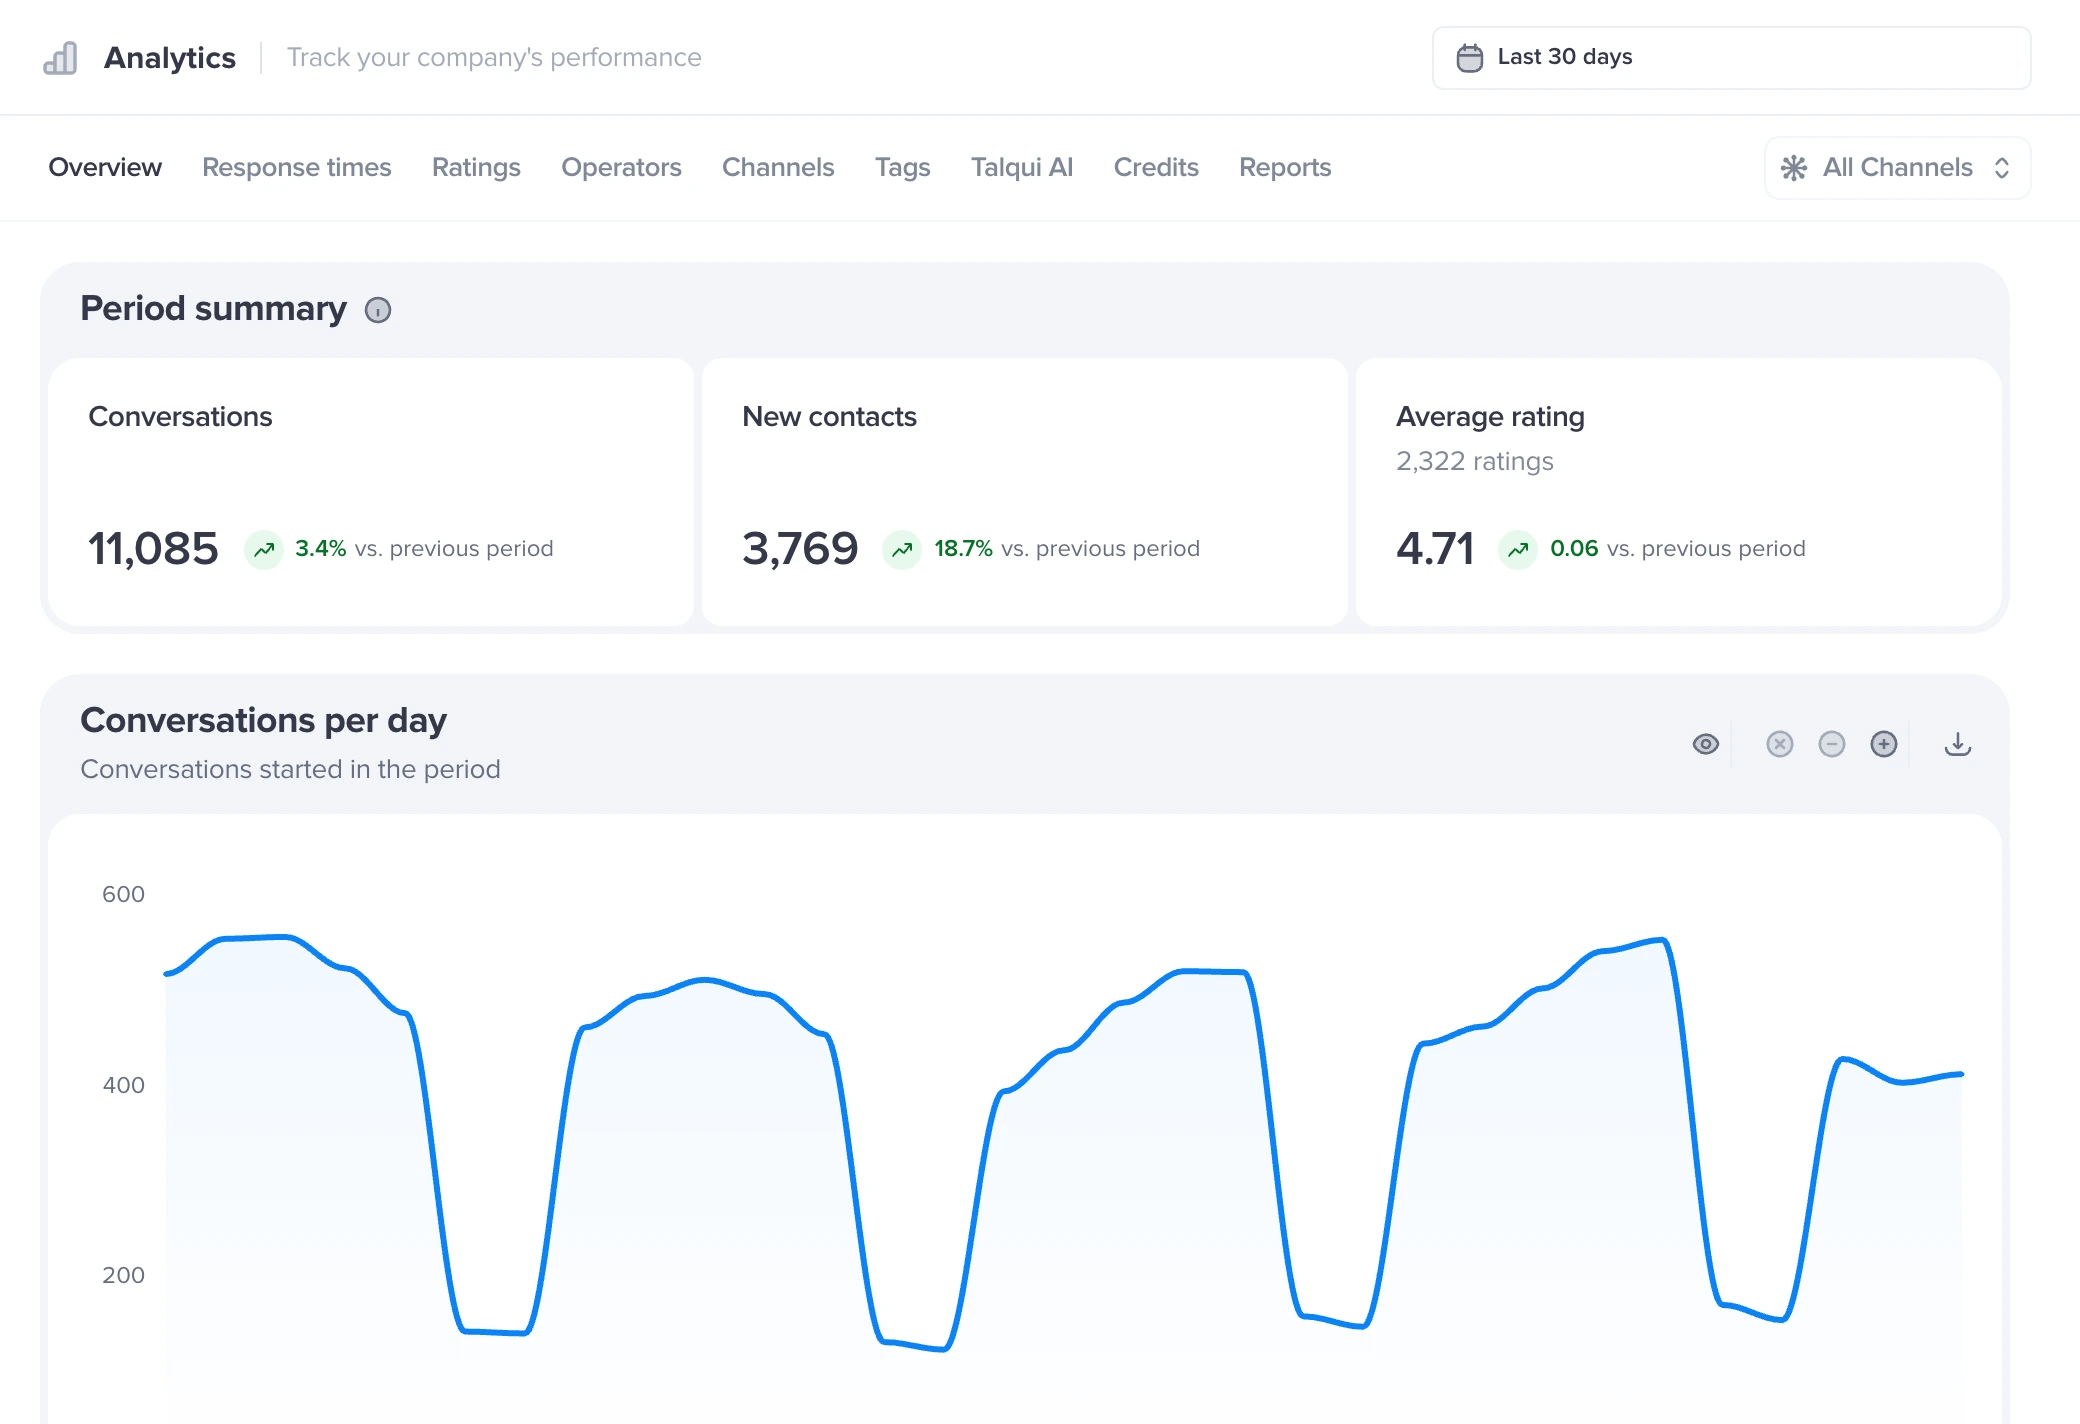The image size is (2080, 1424).
Task: Click the Period summary info icon
Action: click(x=378, y=310)
